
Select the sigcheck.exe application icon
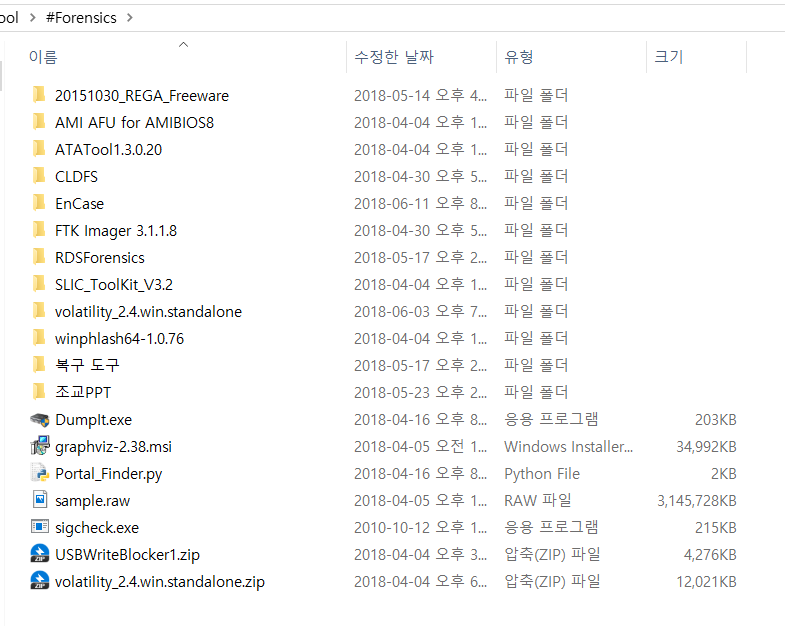pos(40,527)
